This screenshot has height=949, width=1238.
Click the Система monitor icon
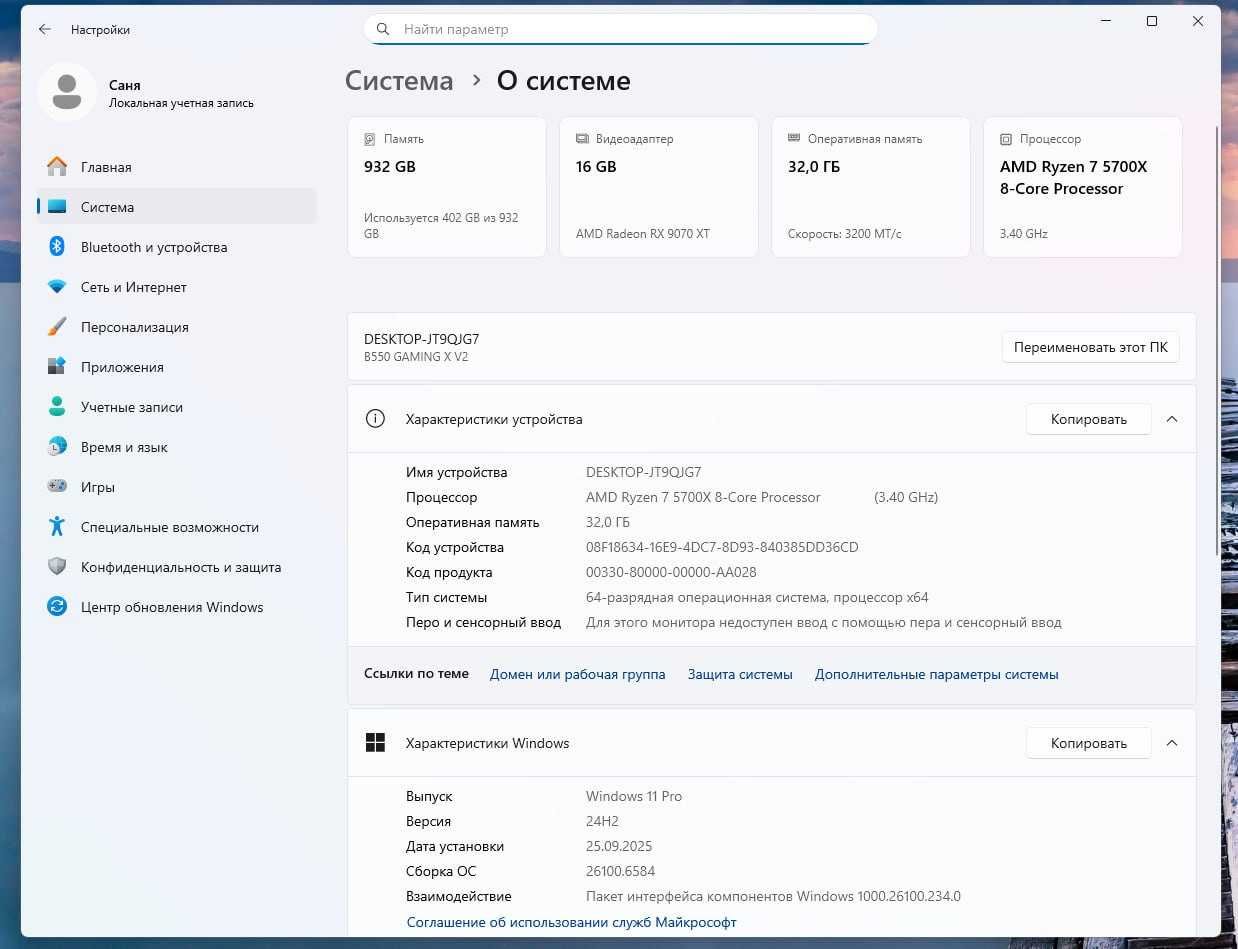coord(57,207)
